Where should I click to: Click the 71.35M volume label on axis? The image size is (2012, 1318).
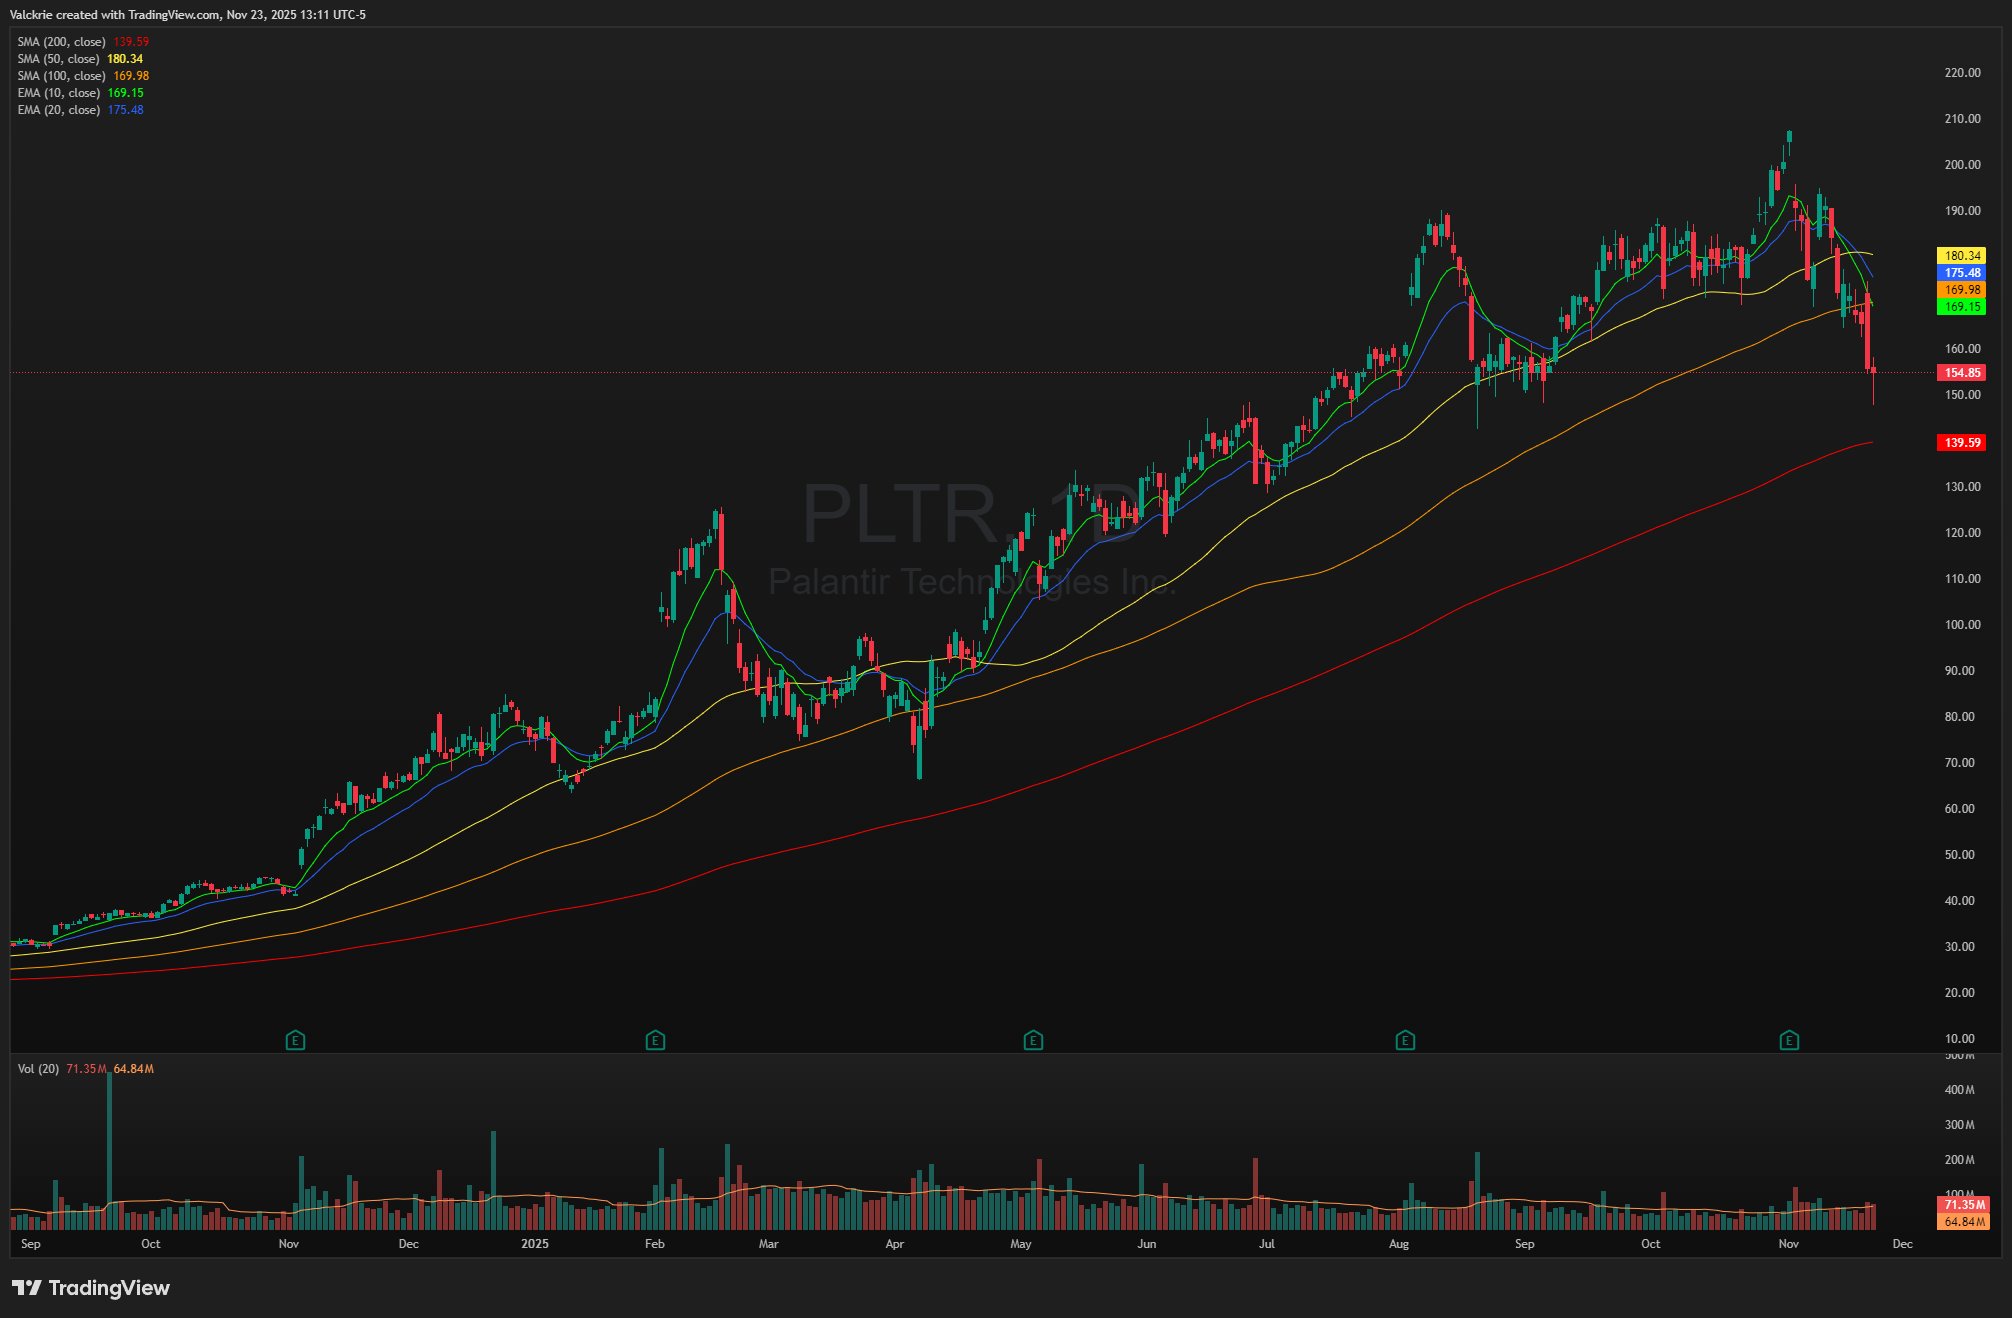1964,1205
